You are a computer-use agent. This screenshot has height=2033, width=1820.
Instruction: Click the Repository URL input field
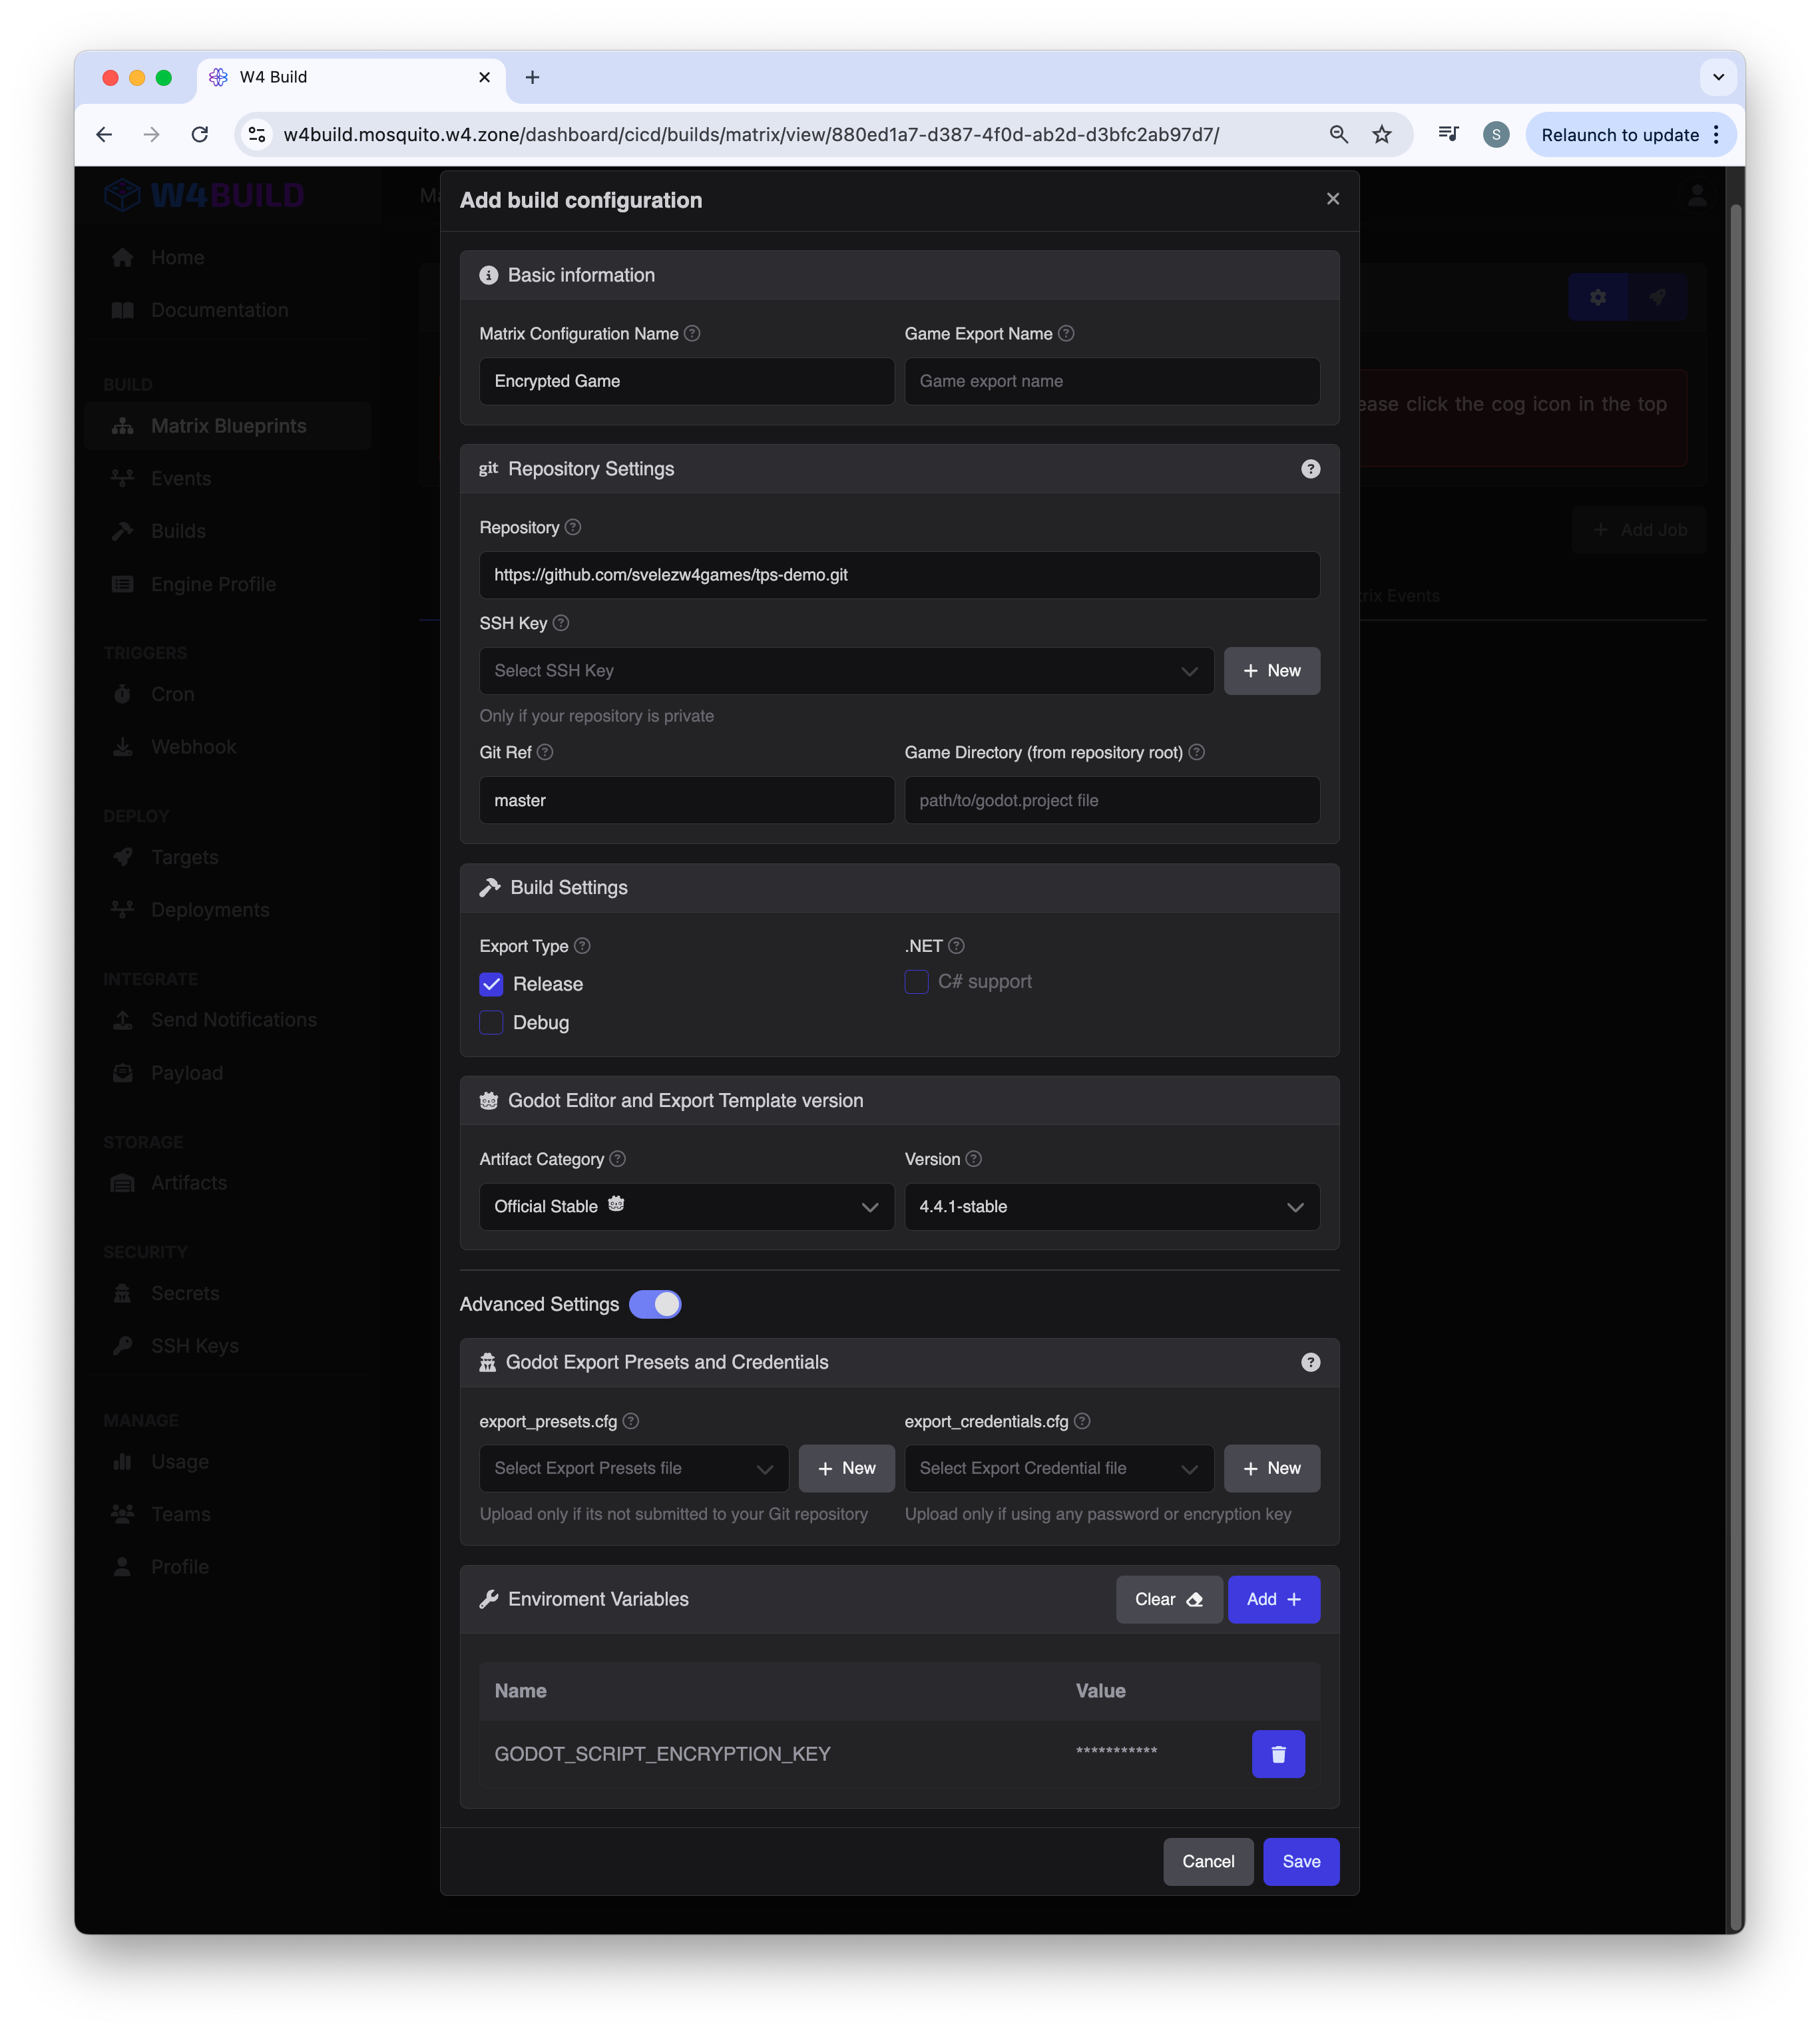tap(899, 575)
